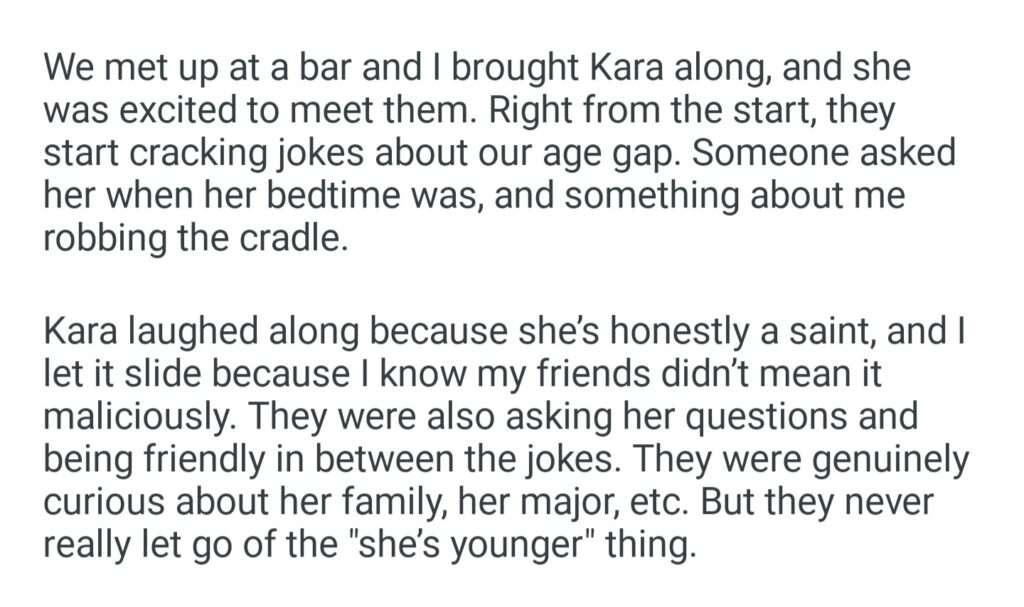Click the phrase "robbing the cradle"

coord(194,238)
